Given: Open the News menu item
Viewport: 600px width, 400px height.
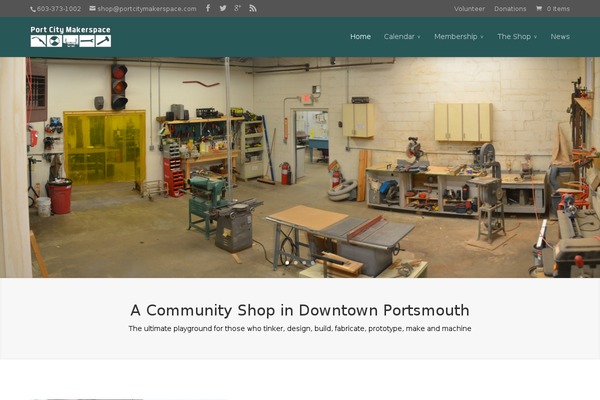Looking at the screenshot, I should click(560, 36).
